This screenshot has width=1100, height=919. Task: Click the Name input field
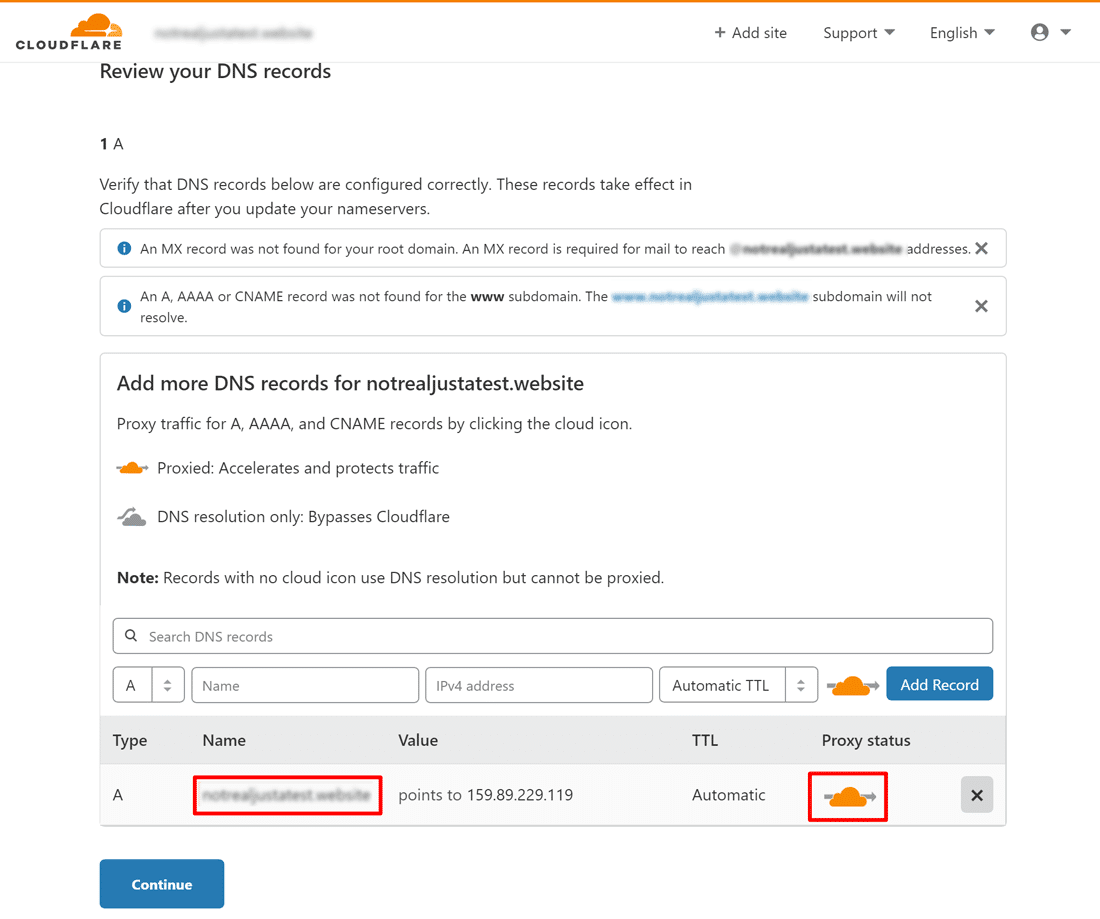(x=305, y=685)
